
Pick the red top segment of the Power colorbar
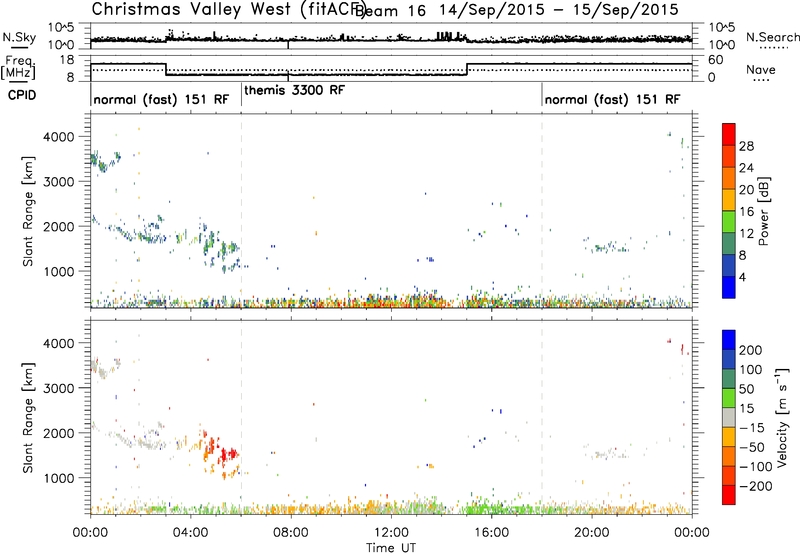tap(729, 134)
